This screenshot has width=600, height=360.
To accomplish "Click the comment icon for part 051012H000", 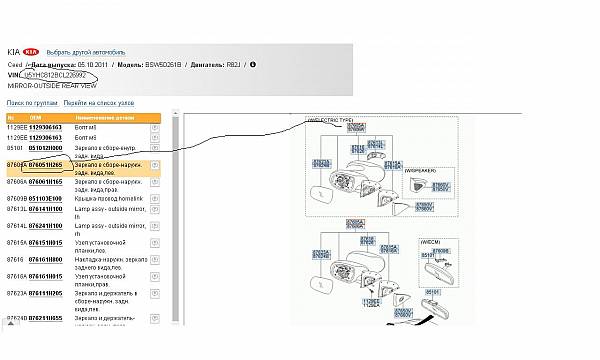I will point(155,148).
